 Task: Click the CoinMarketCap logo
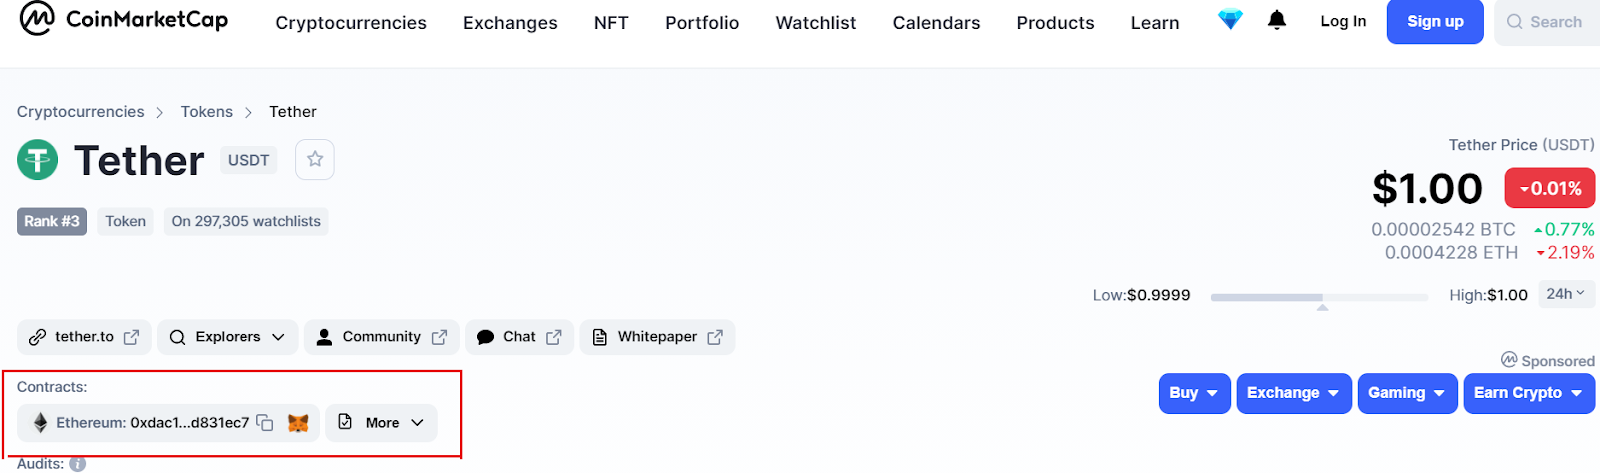(x=124, y=19)
